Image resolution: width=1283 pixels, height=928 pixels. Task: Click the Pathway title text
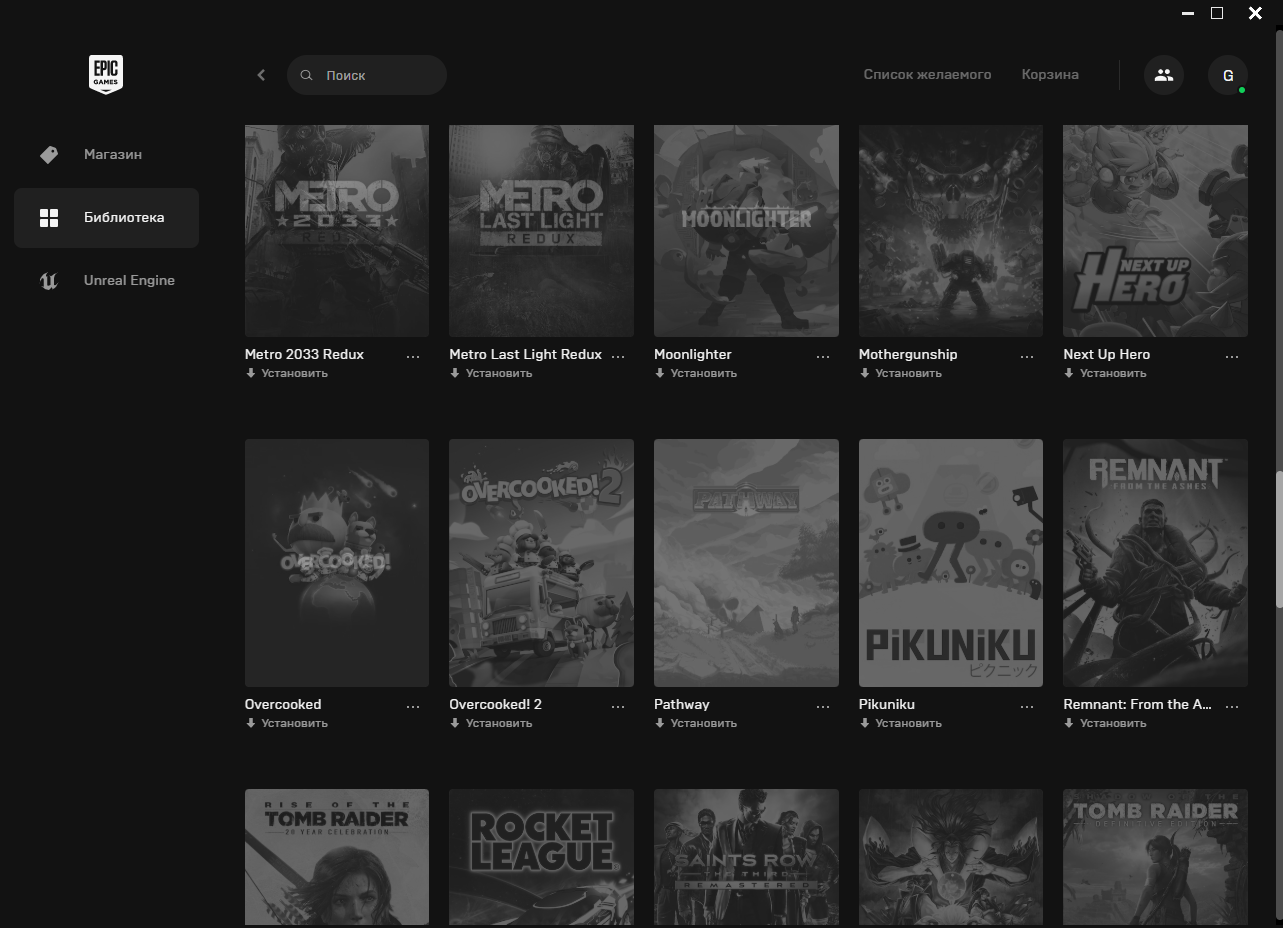[681, 704]
